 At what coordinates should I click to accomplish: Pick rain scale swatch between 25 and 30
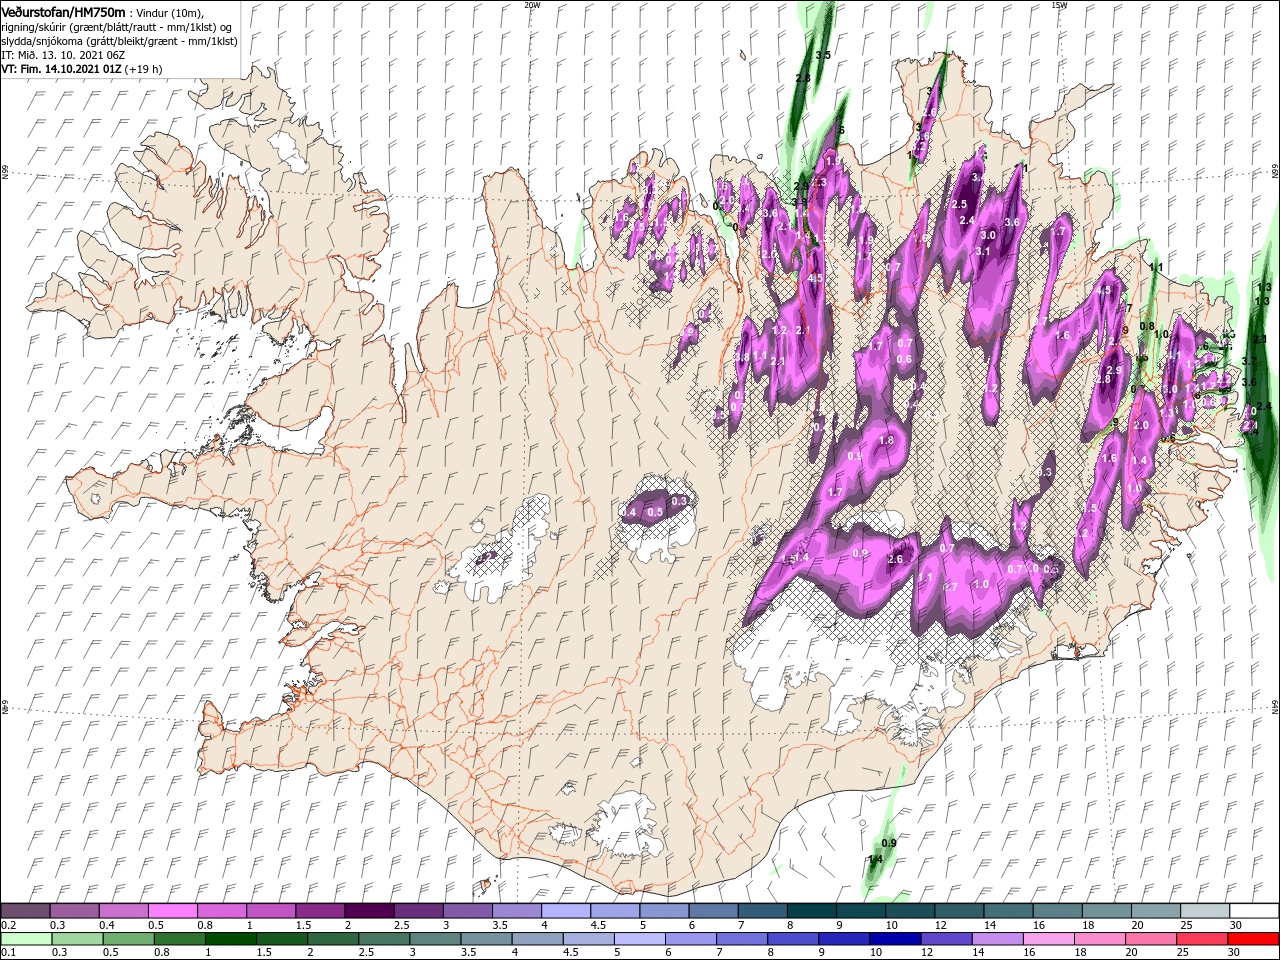[1202, 939]
